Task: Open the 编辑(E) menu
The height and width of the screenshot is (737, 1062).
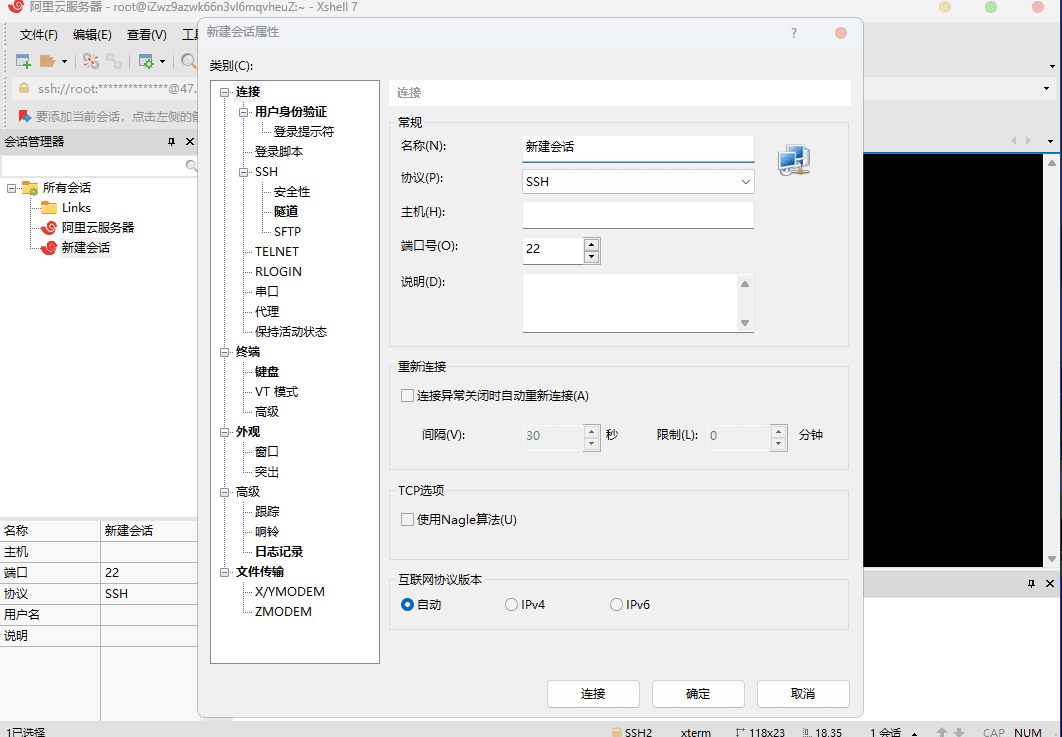Action: pyautogui.click(x=92, y=35)
